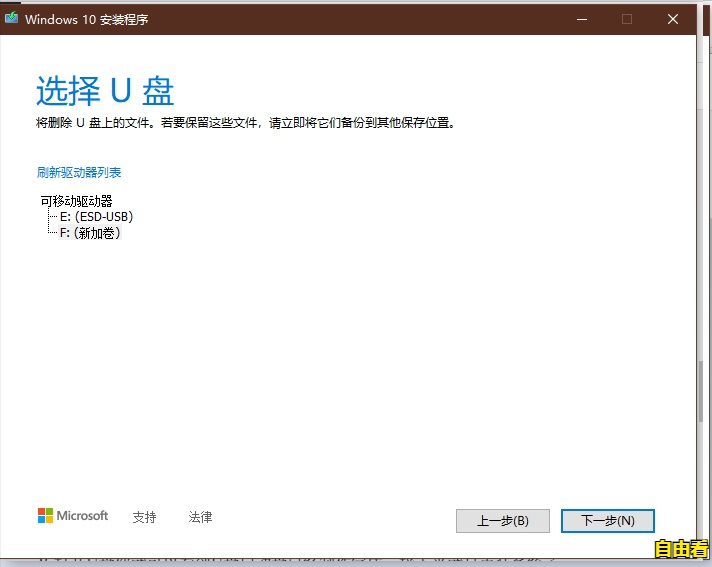Click the 下一步(N) button

[608, 521]
